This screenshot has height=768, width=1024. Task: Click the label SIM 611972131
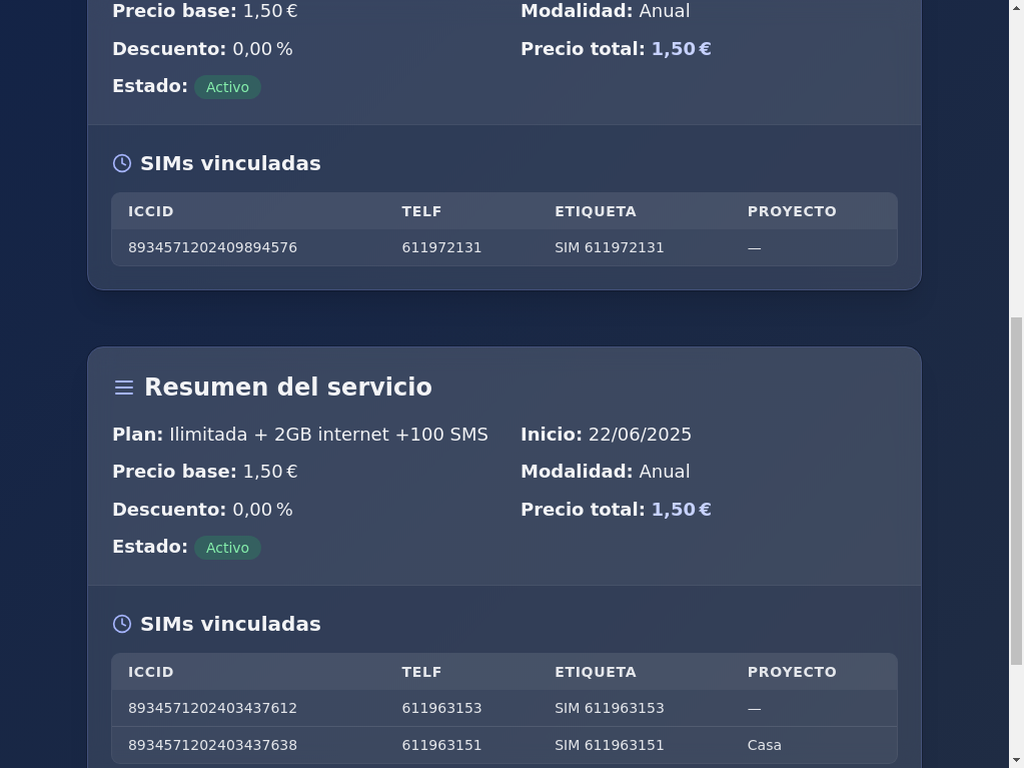(609, 248)
